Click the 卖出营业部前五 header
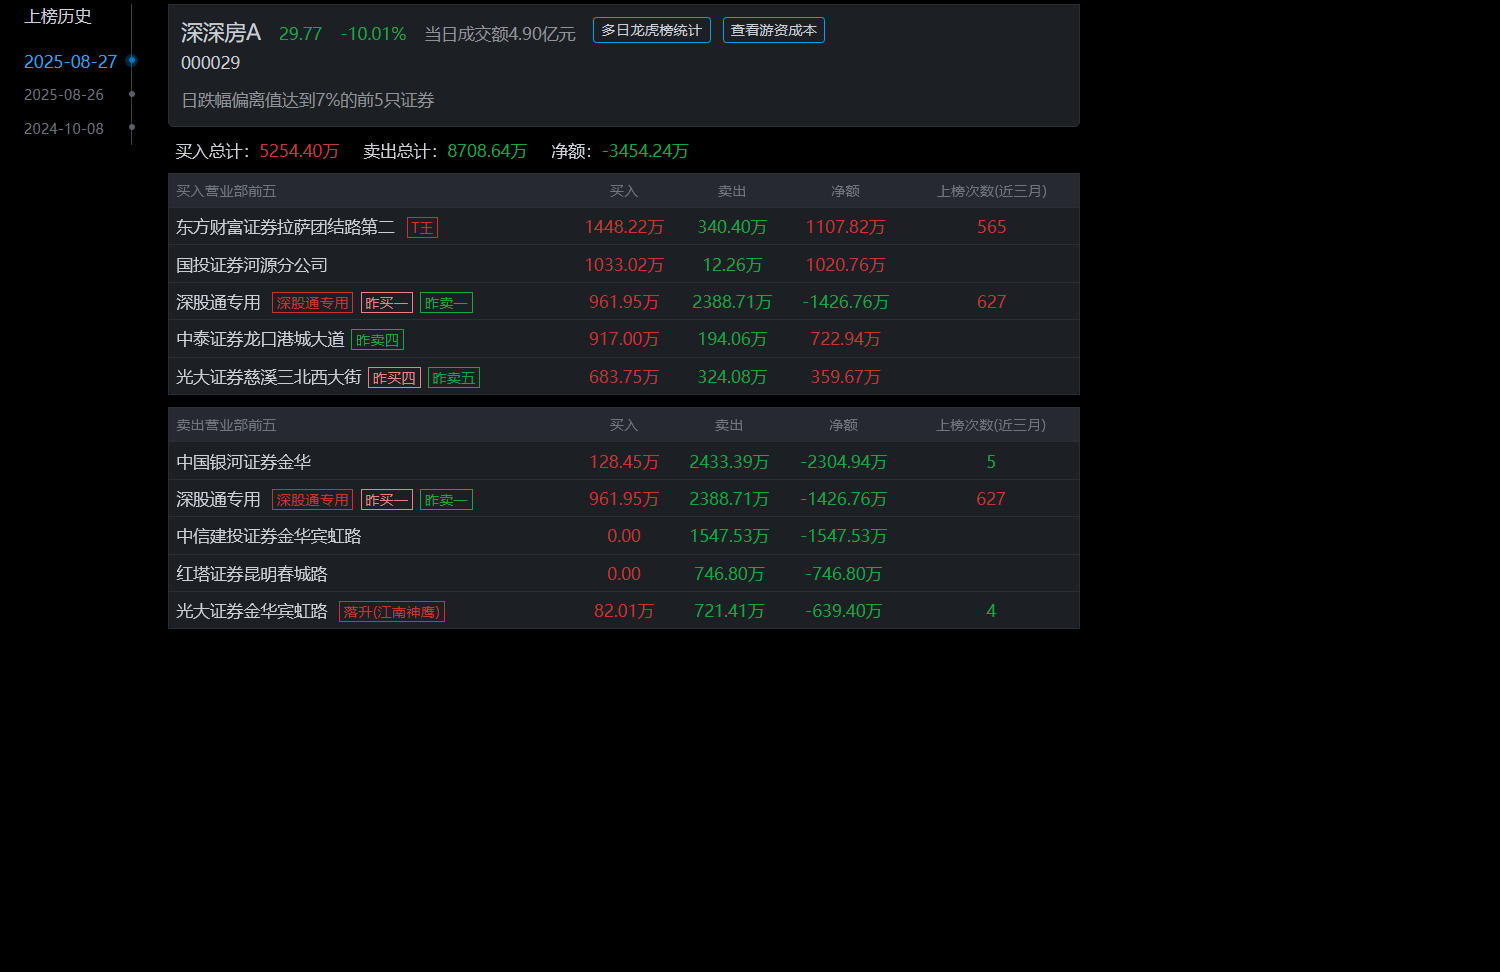 [226, 425]
